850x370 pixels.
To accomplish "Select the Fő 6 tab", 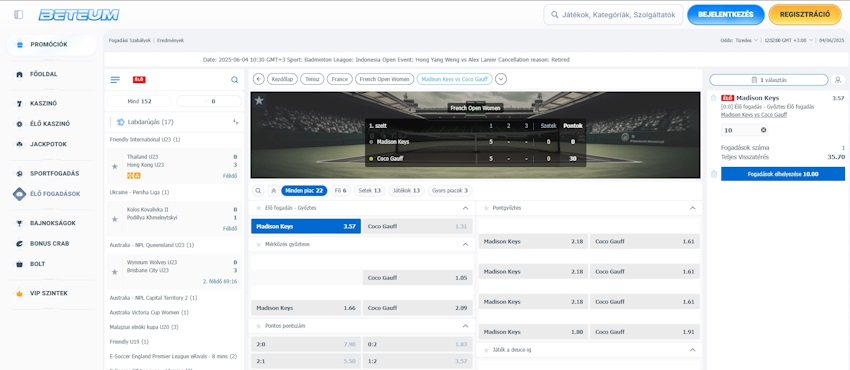I will click(x=341, y=191).
